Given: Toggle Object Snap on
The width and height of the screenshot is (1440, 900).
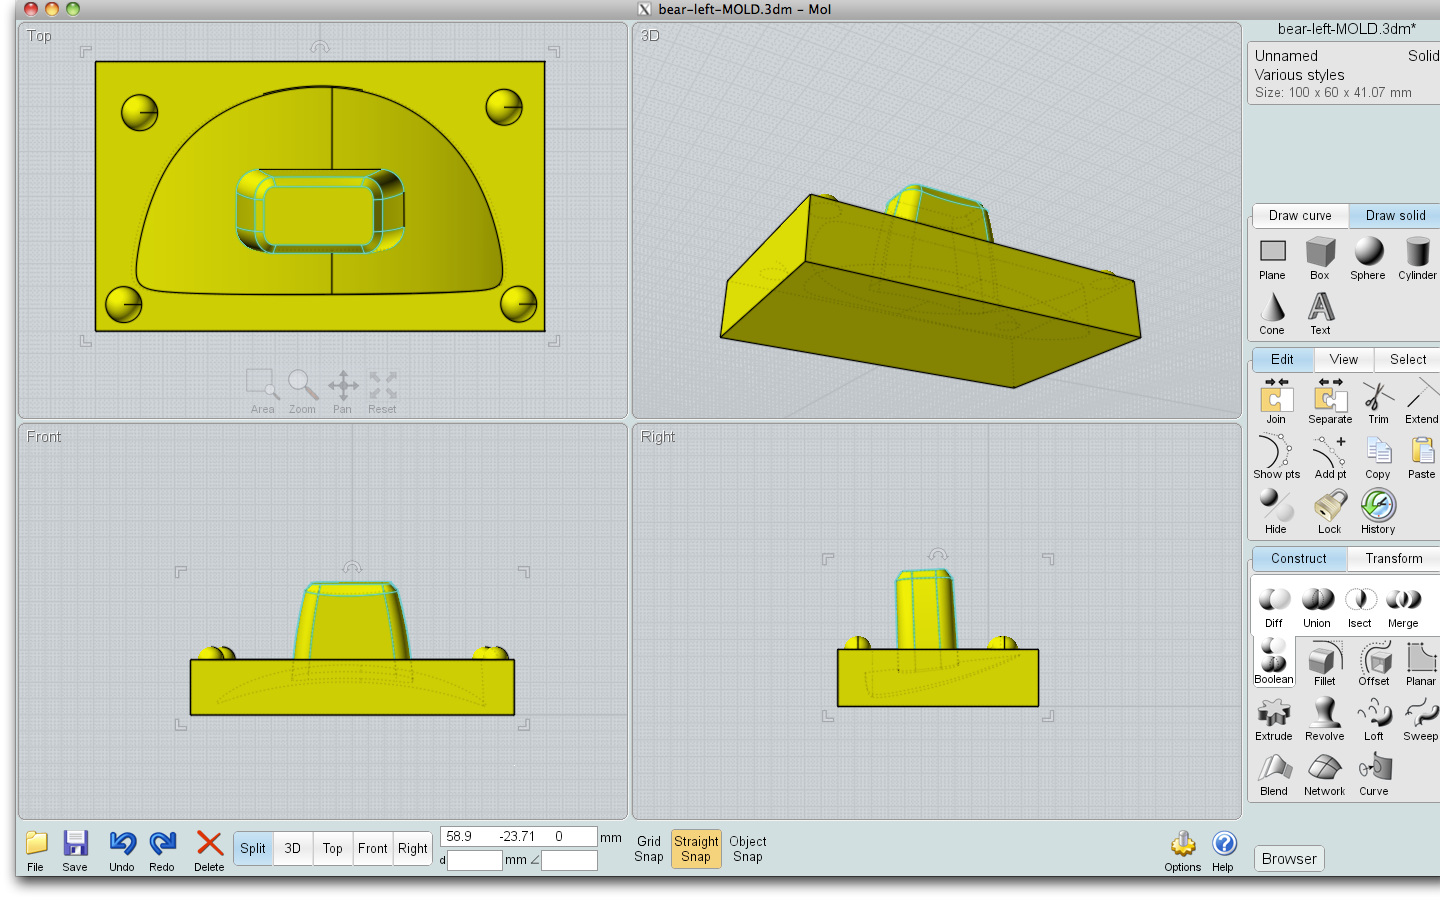Looking at the screenshot, I should 747,849.
